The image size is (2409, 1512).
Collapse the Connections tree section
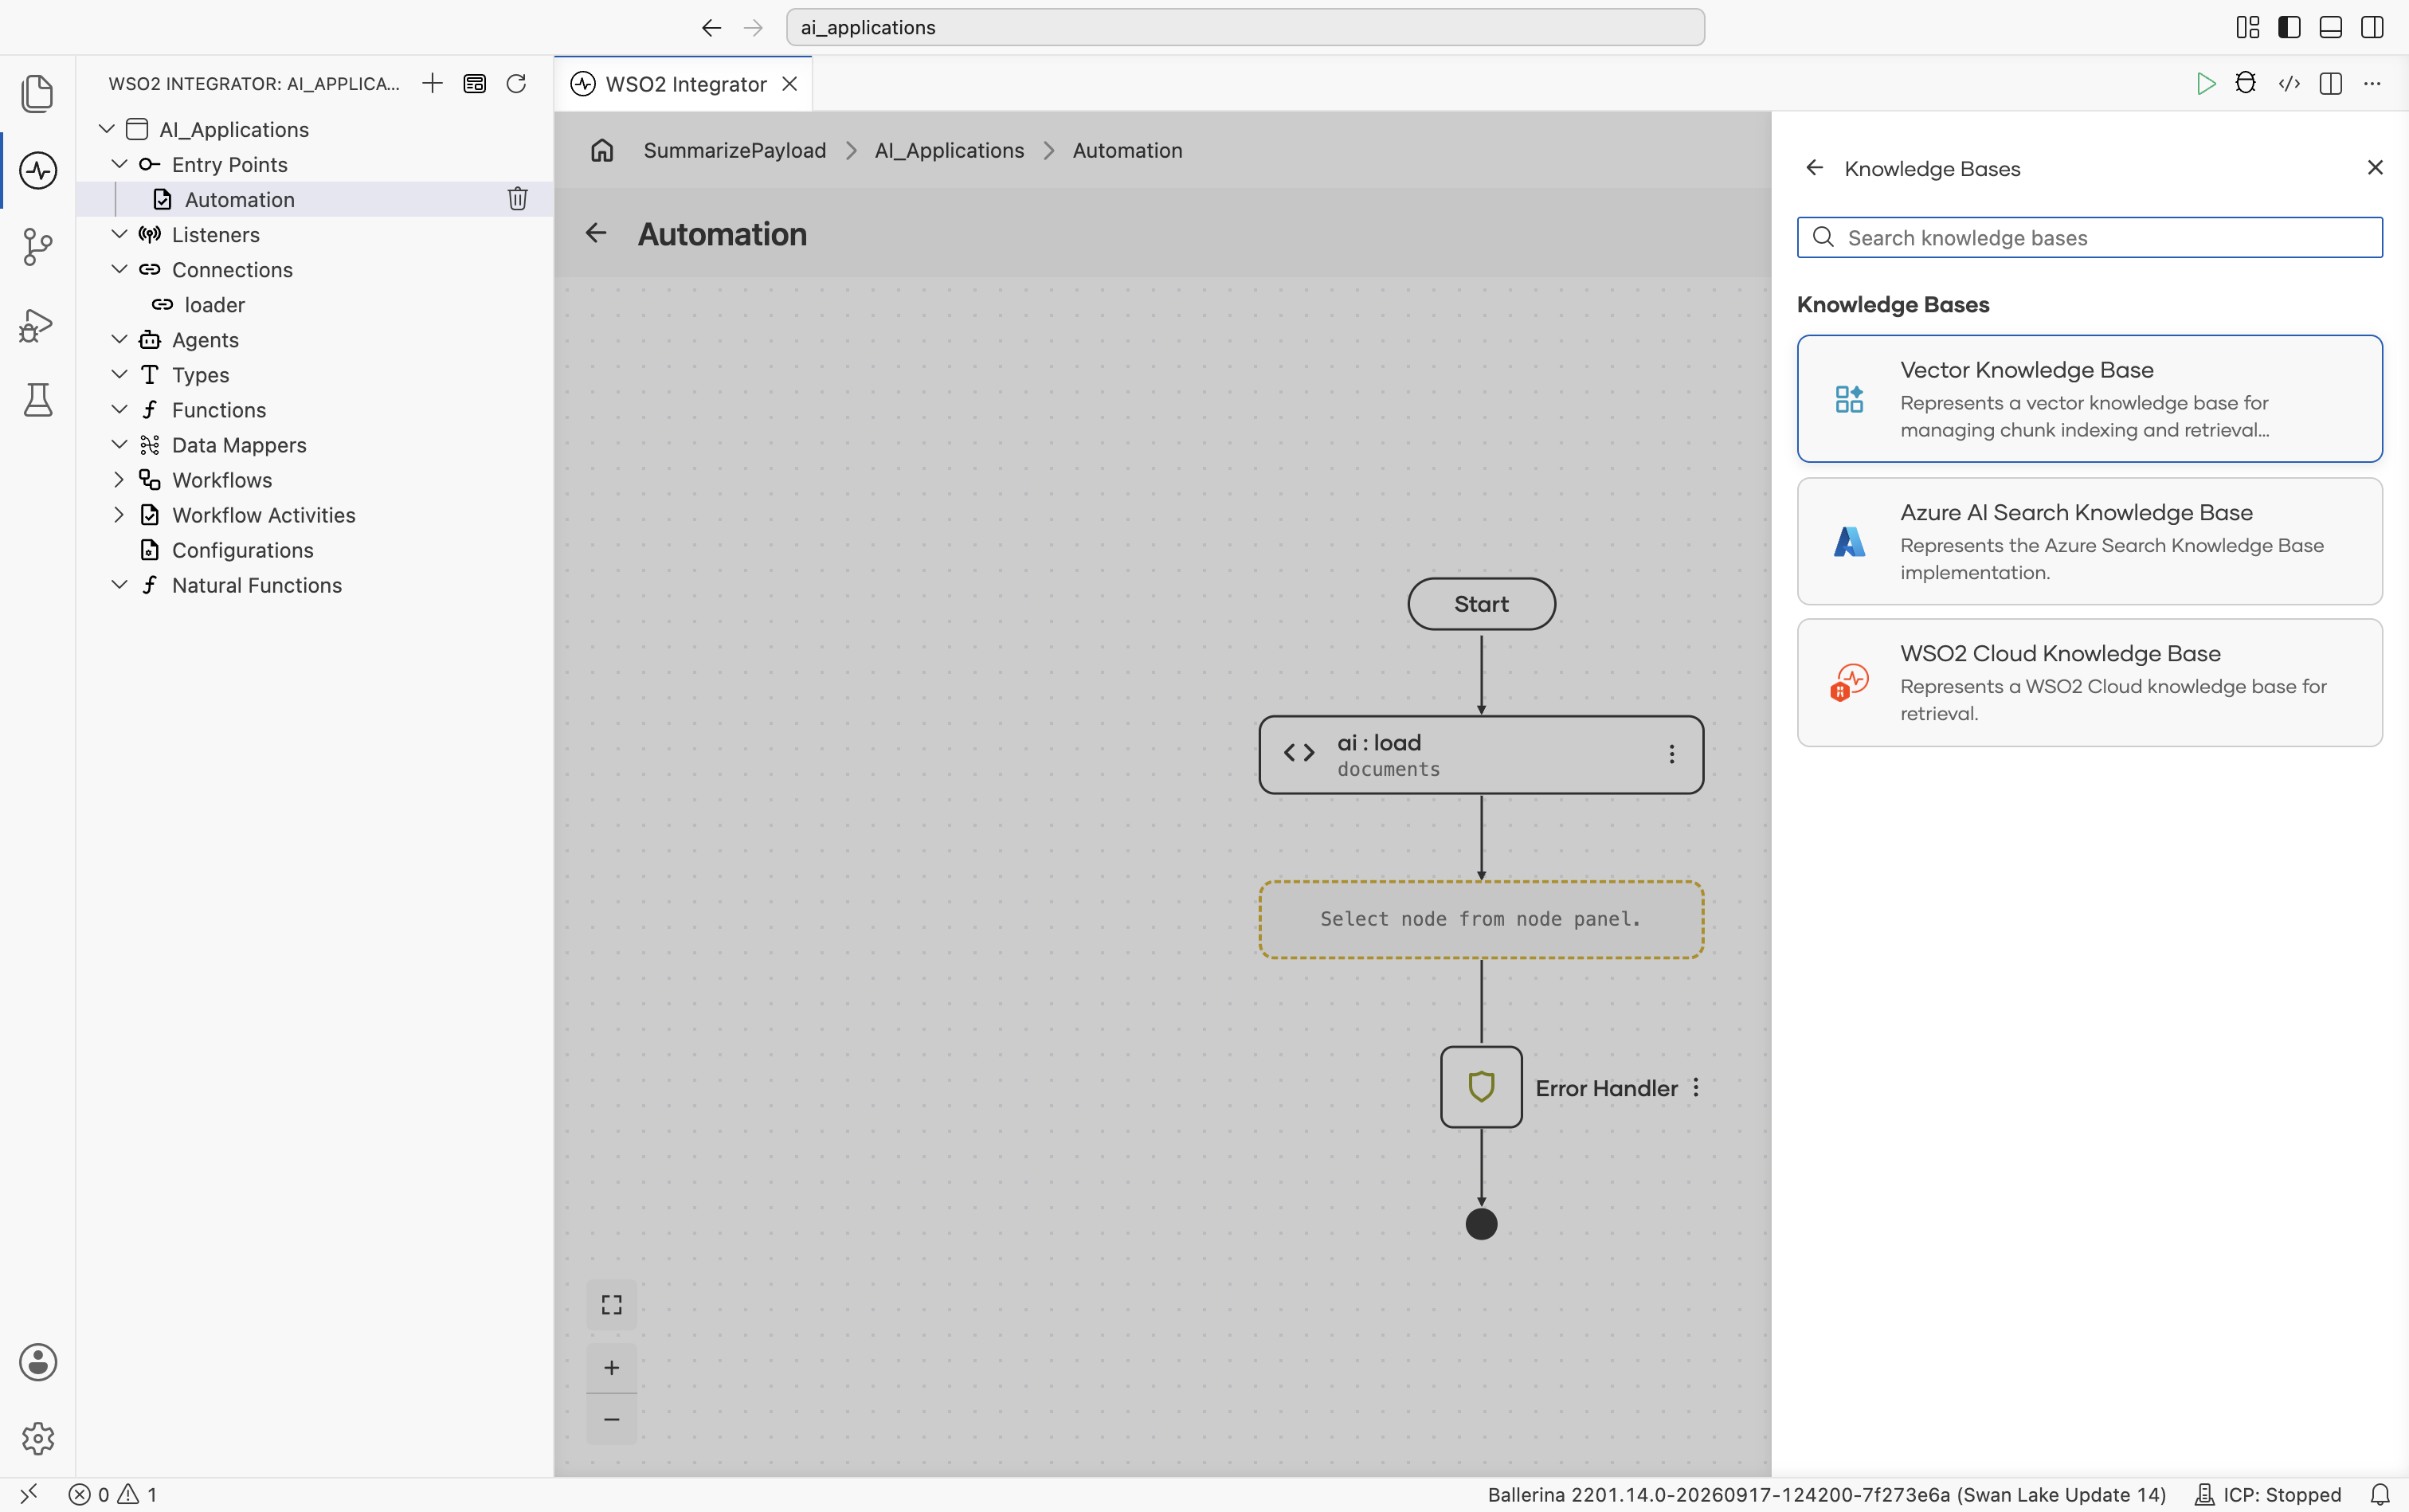(x=119, y=269)
